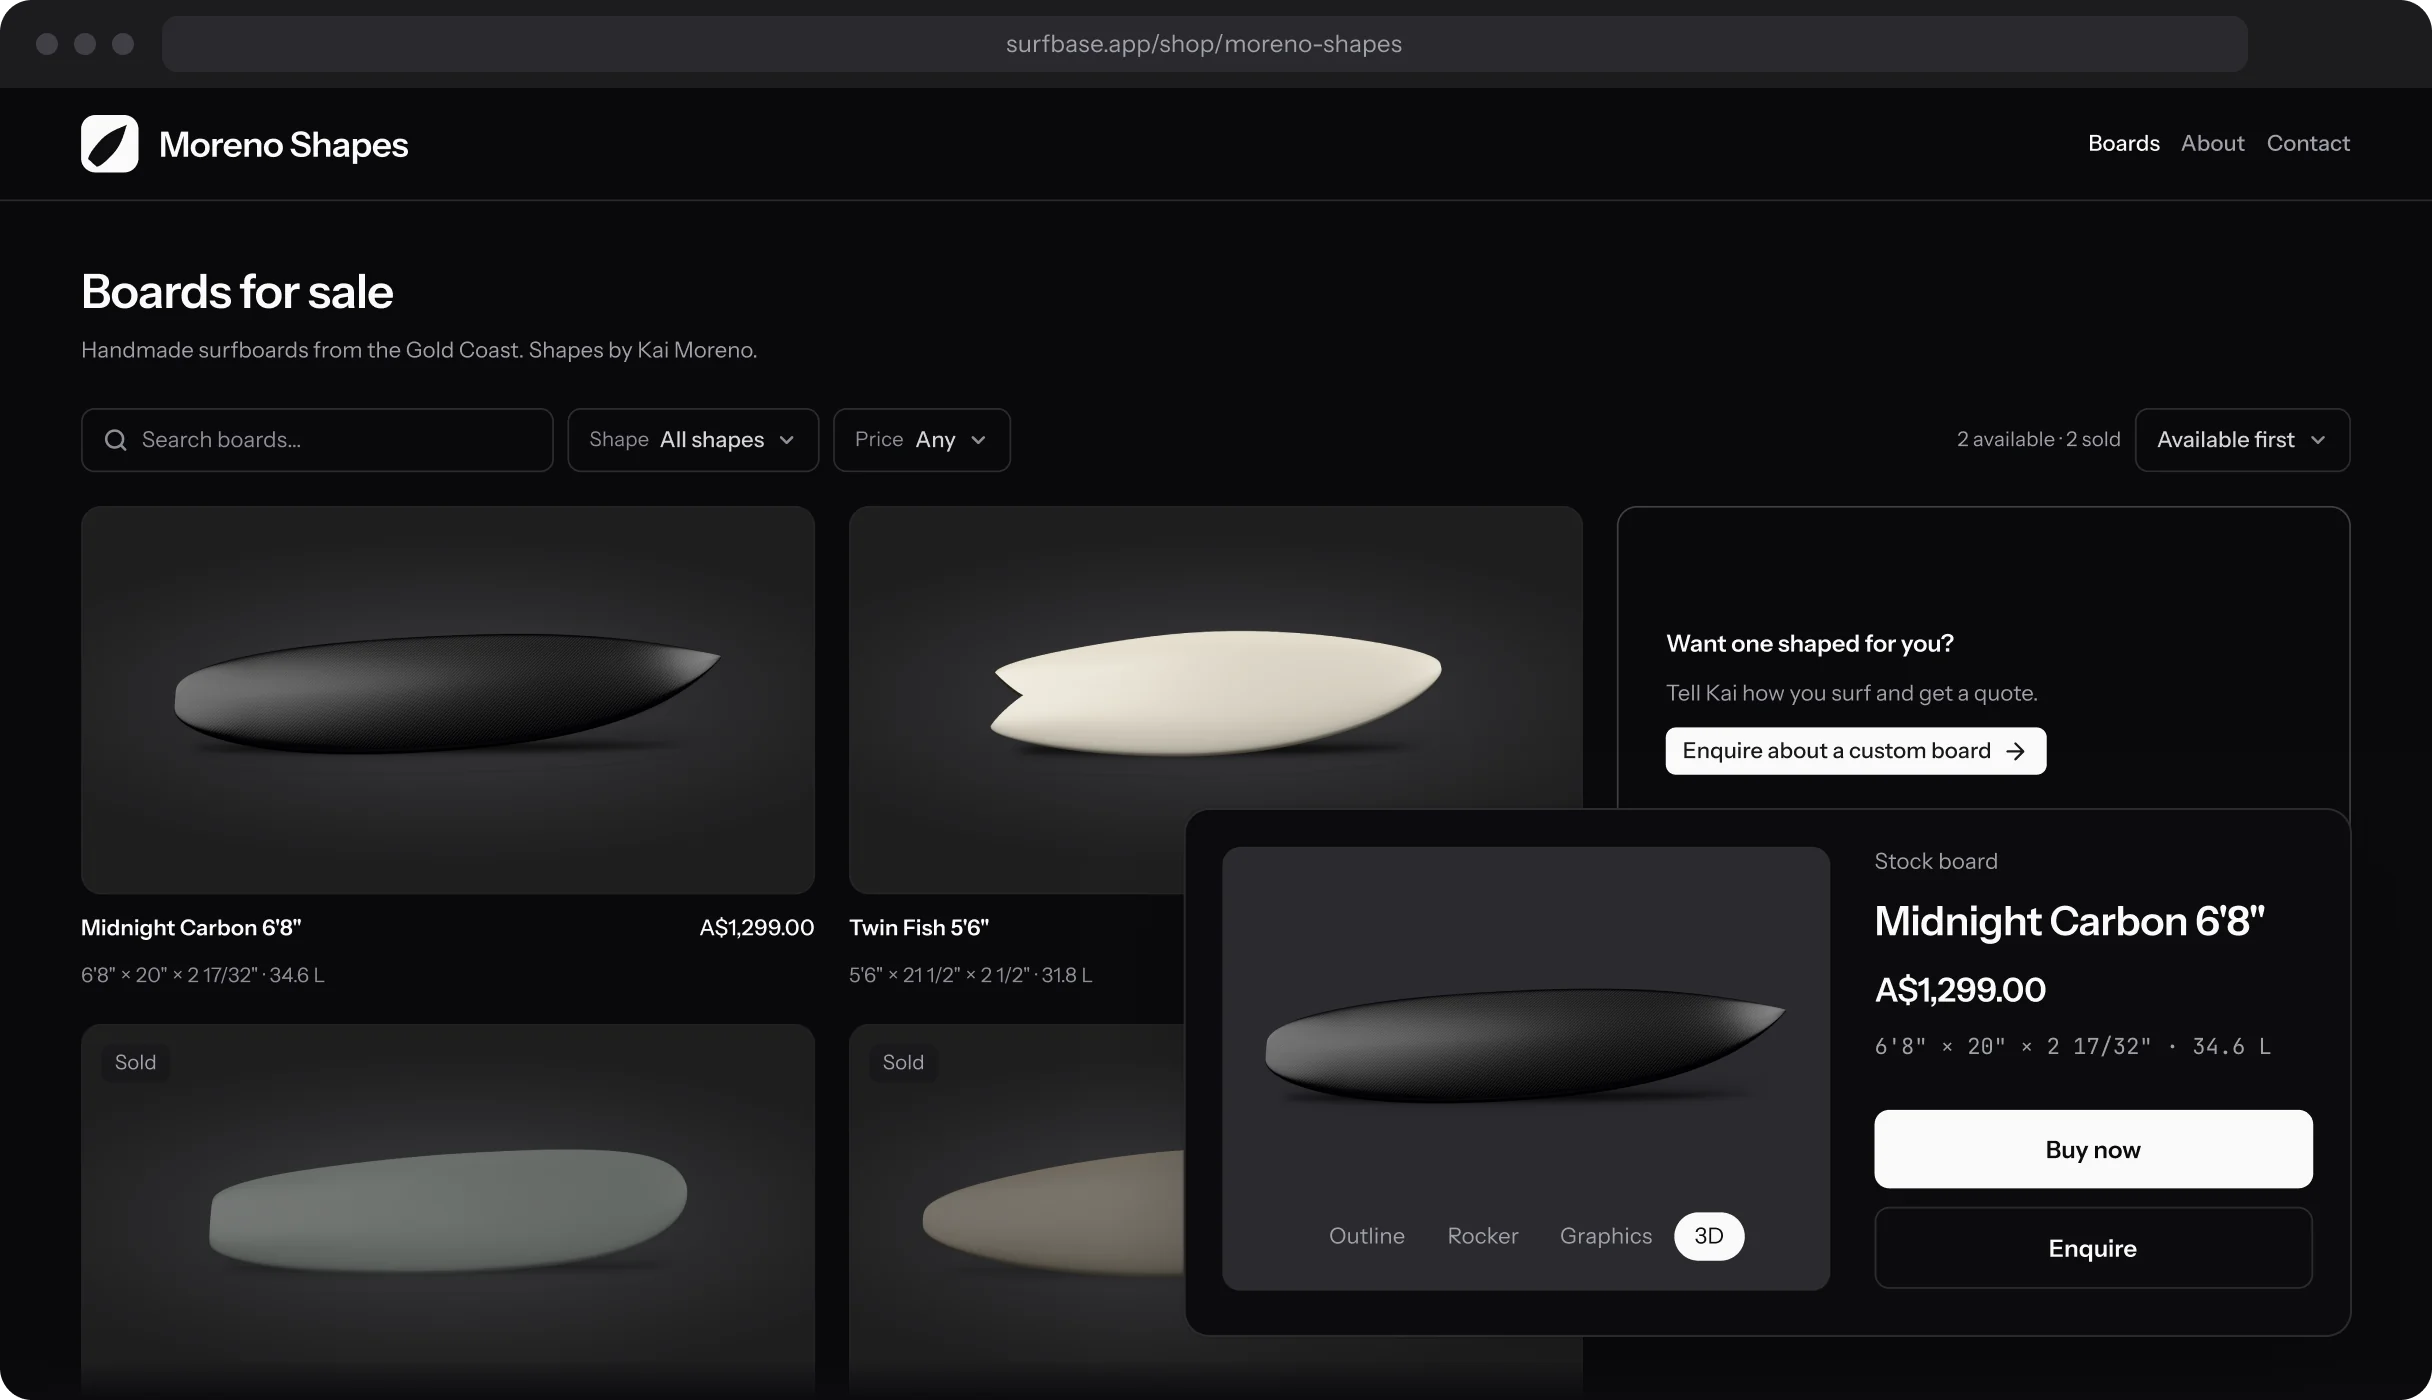Click the Moreno Shapes brand name

[284, 145]
